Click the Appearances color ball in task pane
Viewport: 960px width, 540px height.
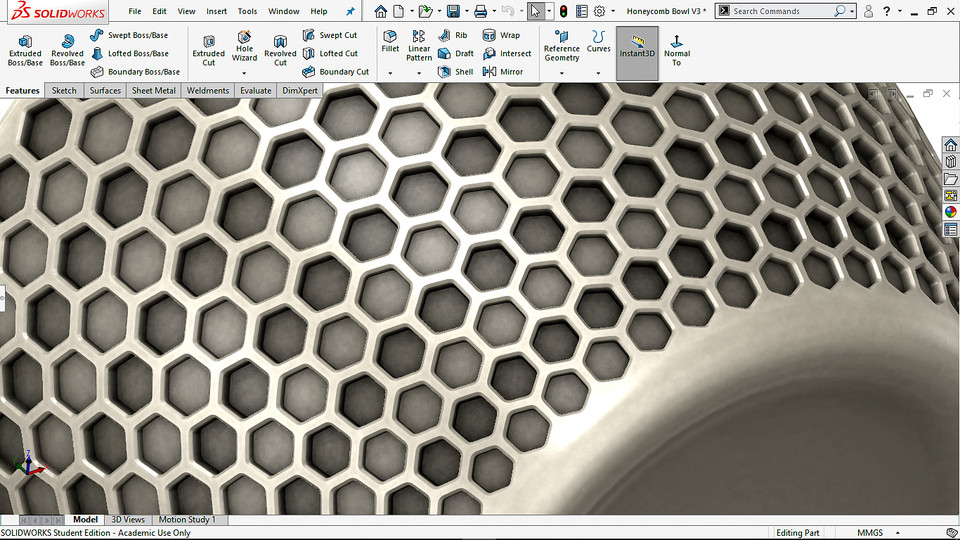click(x=950, y=212)
